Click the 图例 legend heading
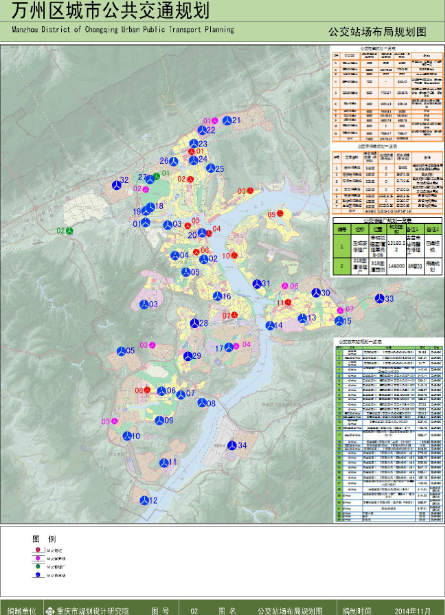445x615 pixels. pos(44,539)
